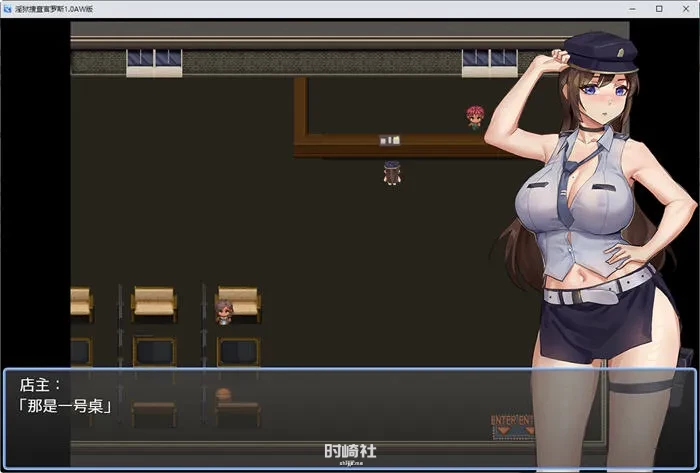The image size is (700, 473).
Task: Click the police officer sprite at the counter
Action: (x=392, y=173)
